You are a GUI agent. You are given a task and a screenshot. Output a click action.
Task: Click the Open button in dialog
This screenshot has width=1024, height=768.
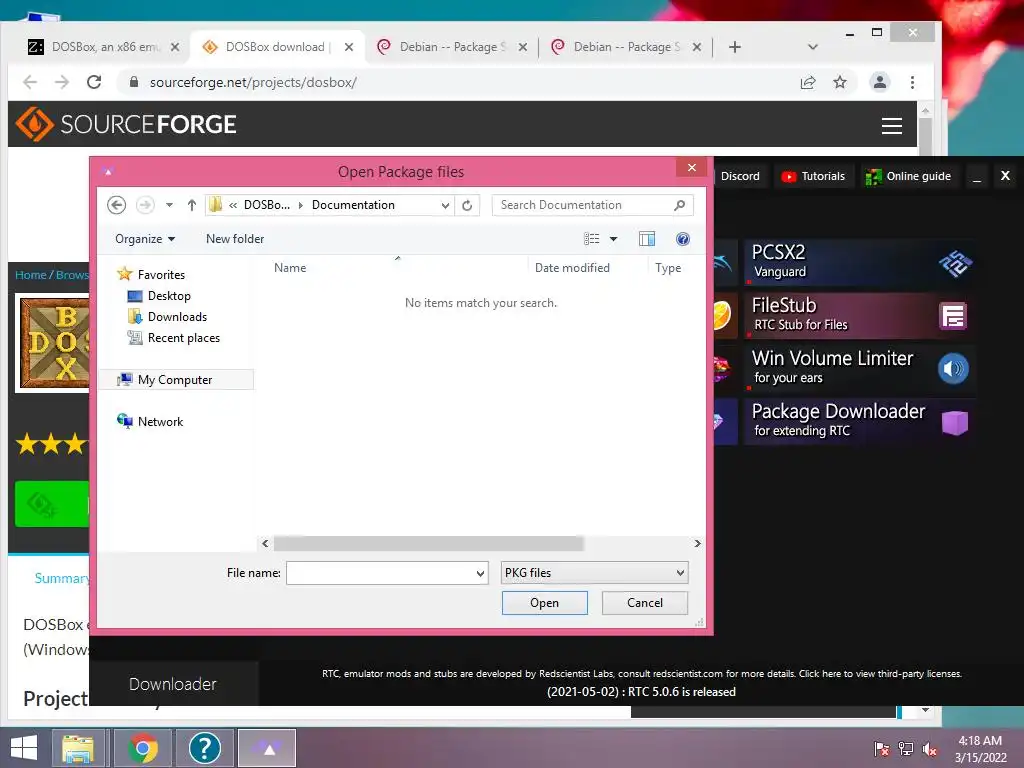545,603
